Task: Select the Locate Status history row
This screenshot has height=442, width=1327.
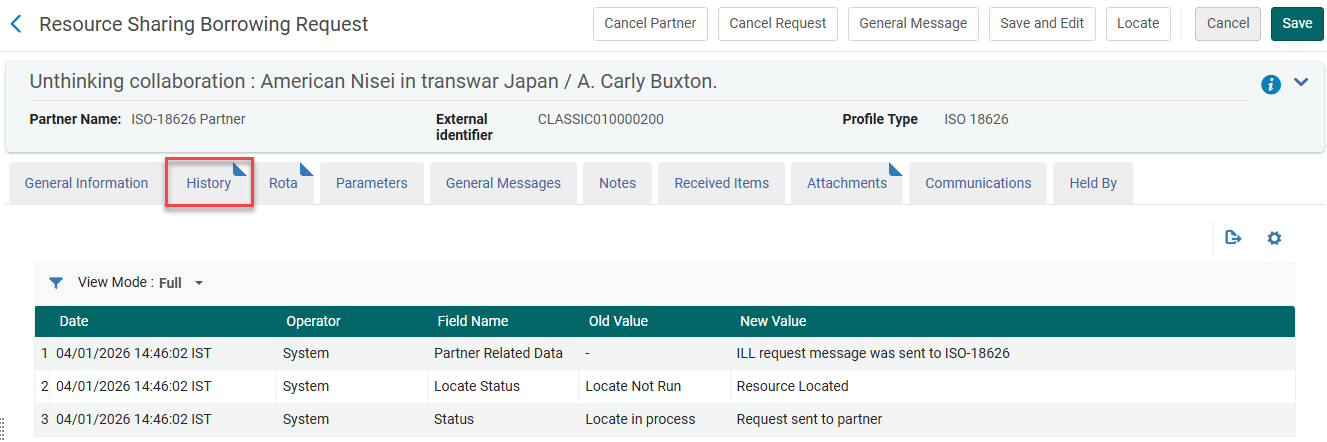Action: click(x=476, y=386)
